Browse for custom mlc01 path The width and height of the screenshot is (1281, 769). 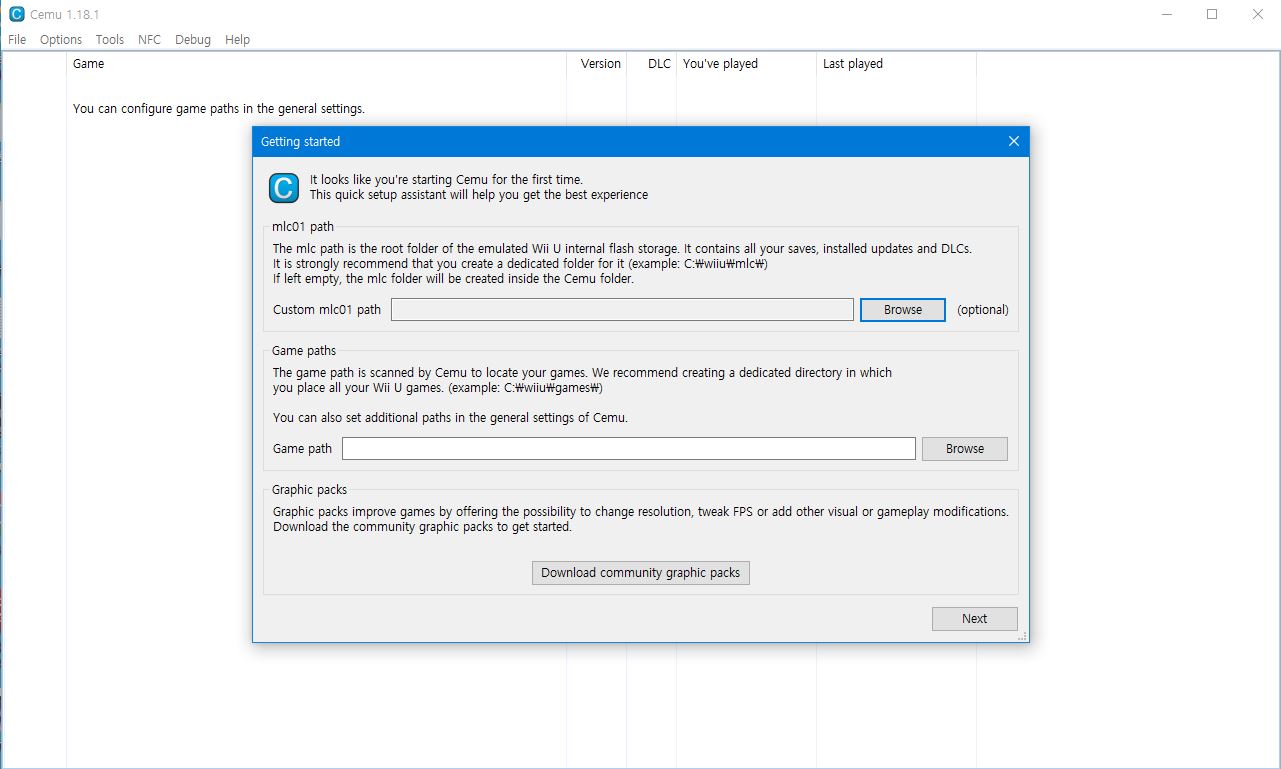(x=903, y=310)
